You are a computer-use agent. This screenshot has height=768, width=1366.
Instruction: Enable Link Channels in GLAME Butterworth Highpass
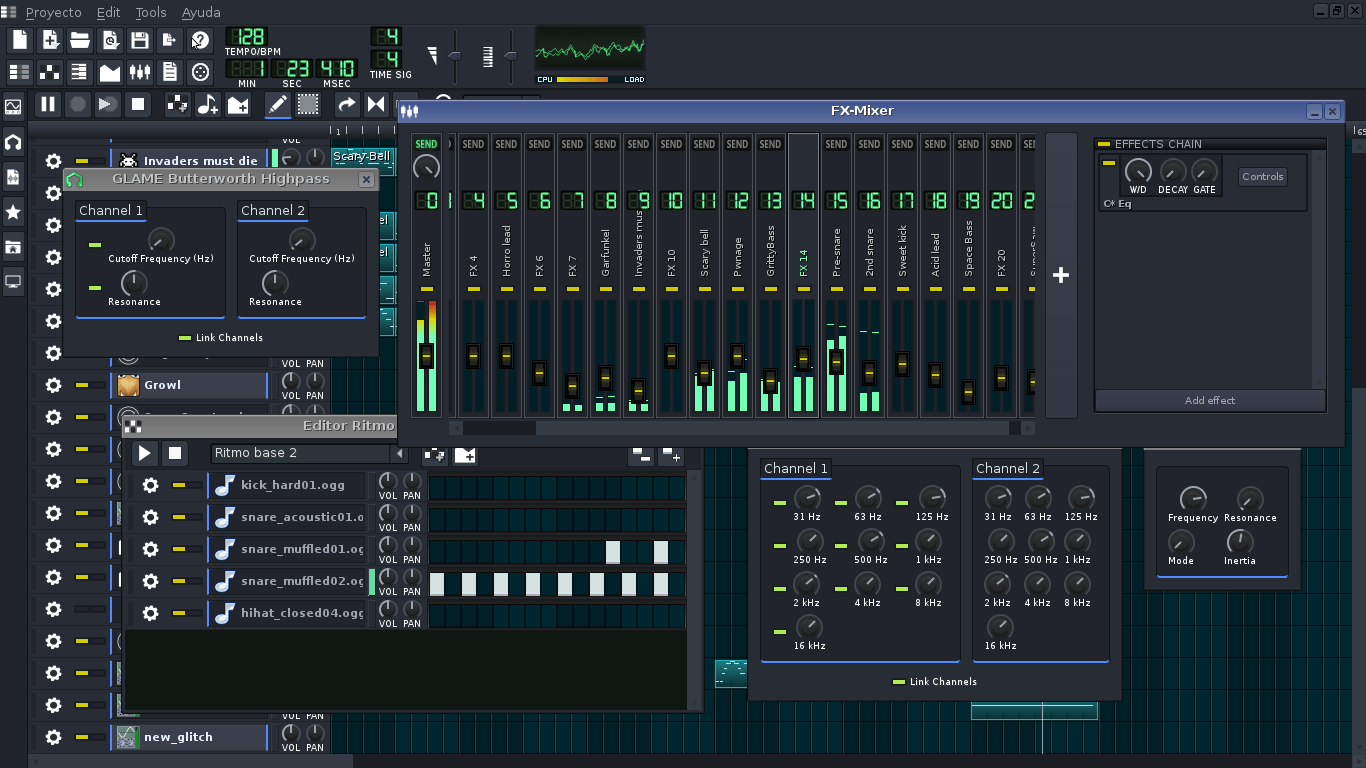[x=185, y=337]
